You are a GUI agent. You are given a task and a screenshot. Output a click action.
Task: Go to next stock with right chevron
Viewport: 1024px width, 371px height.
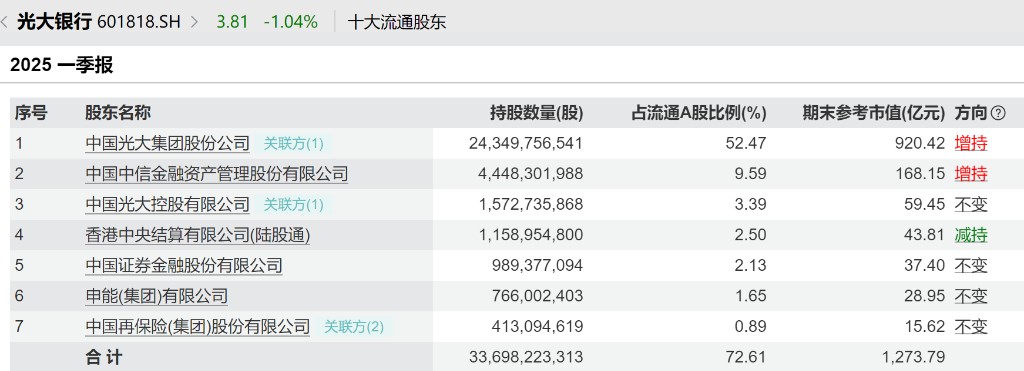point(193,22)
